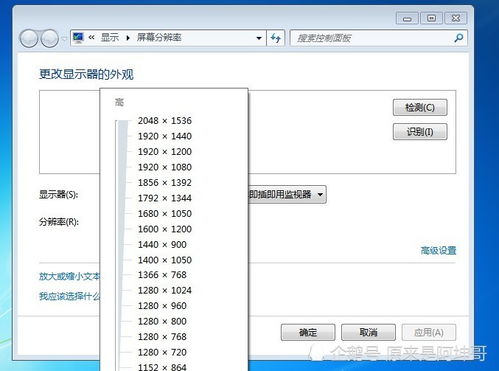Viewport: 499px width, 371px height.
Task: Select resolution 1366 × 768
Action: [162, 275]
